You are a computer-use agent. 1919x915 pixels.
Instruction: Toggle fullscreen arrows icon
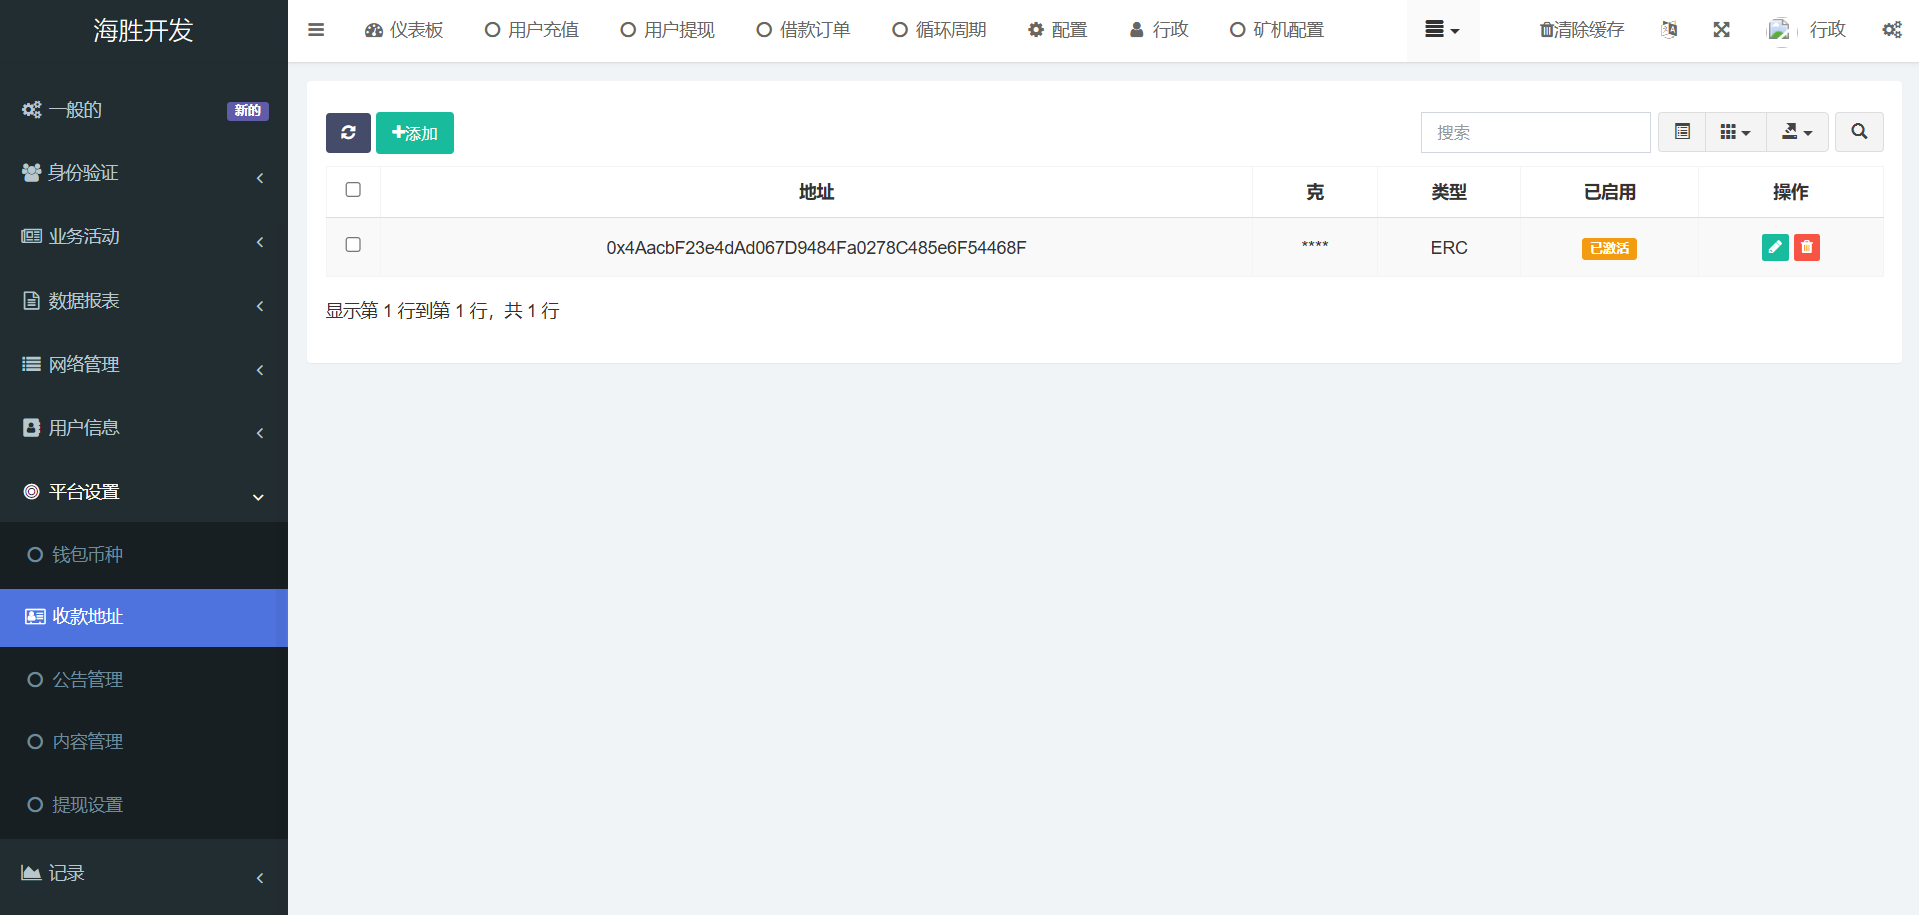(x=1721, y=30)
